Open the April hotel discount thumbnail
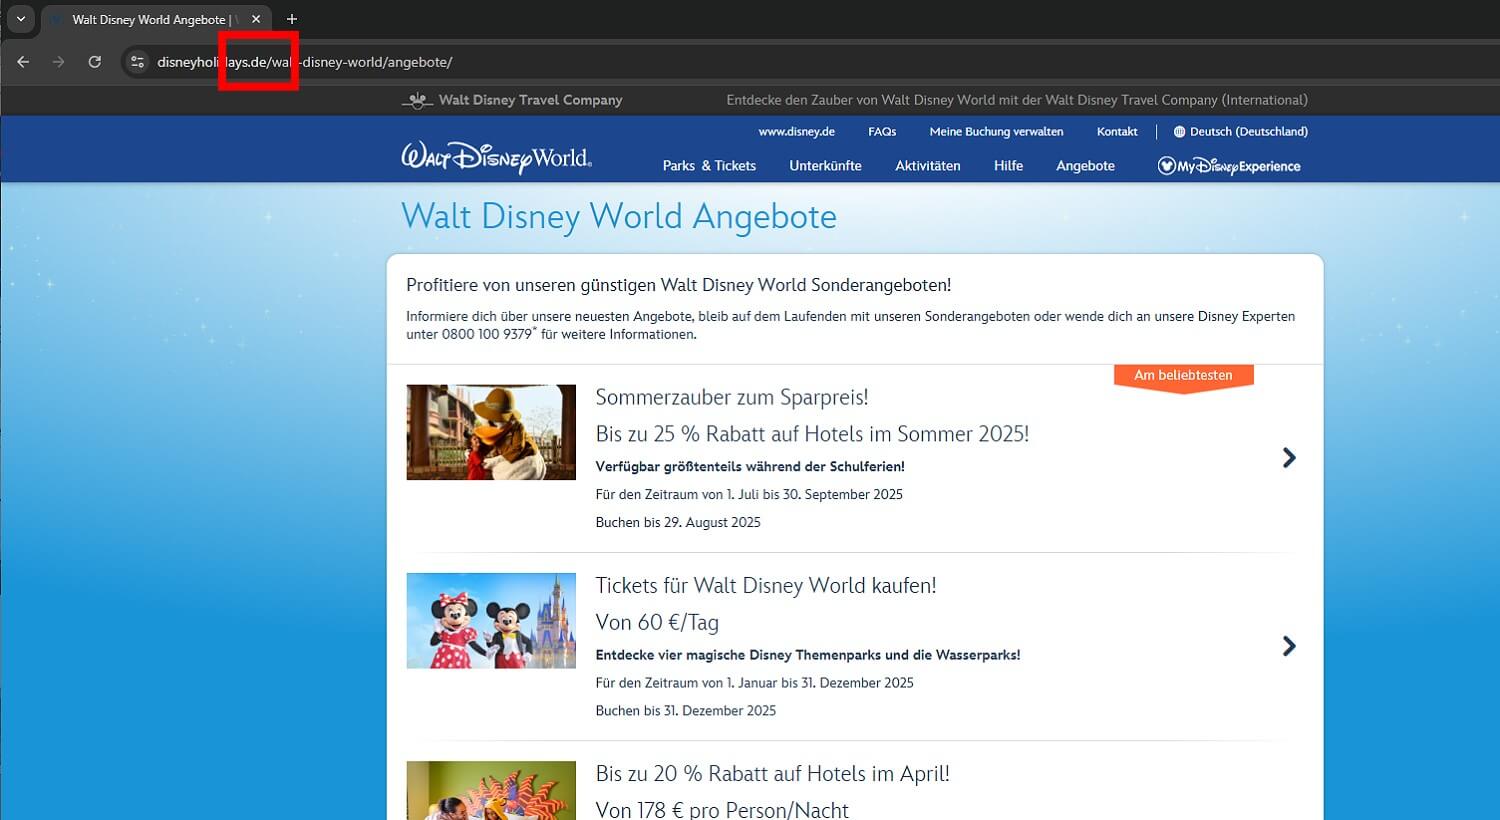This screenshot has height=820, width=1500. [491, 790]
